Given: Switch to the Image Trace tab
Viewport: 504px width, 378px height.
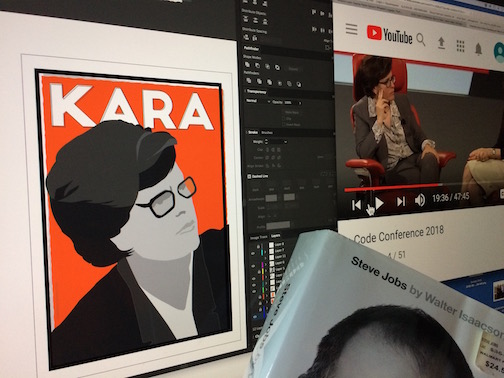Looking at the screenshot, I should (x=259, y=237).
